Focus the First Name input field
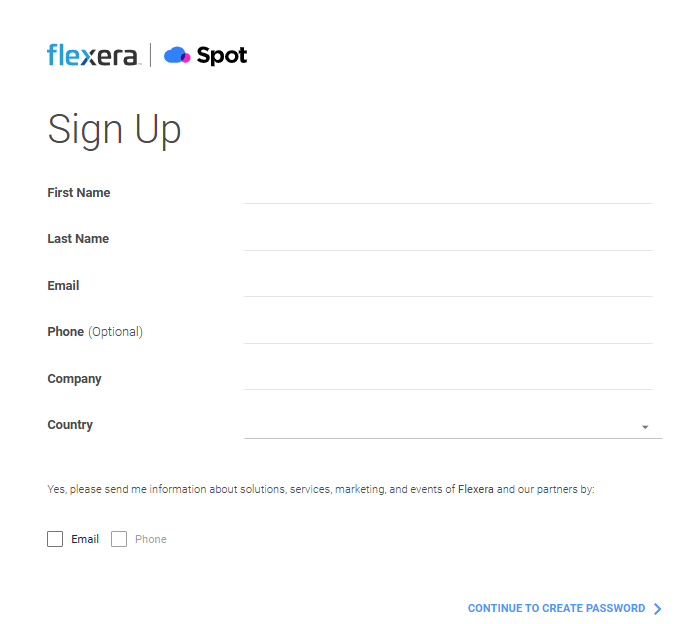 (448, 192)
